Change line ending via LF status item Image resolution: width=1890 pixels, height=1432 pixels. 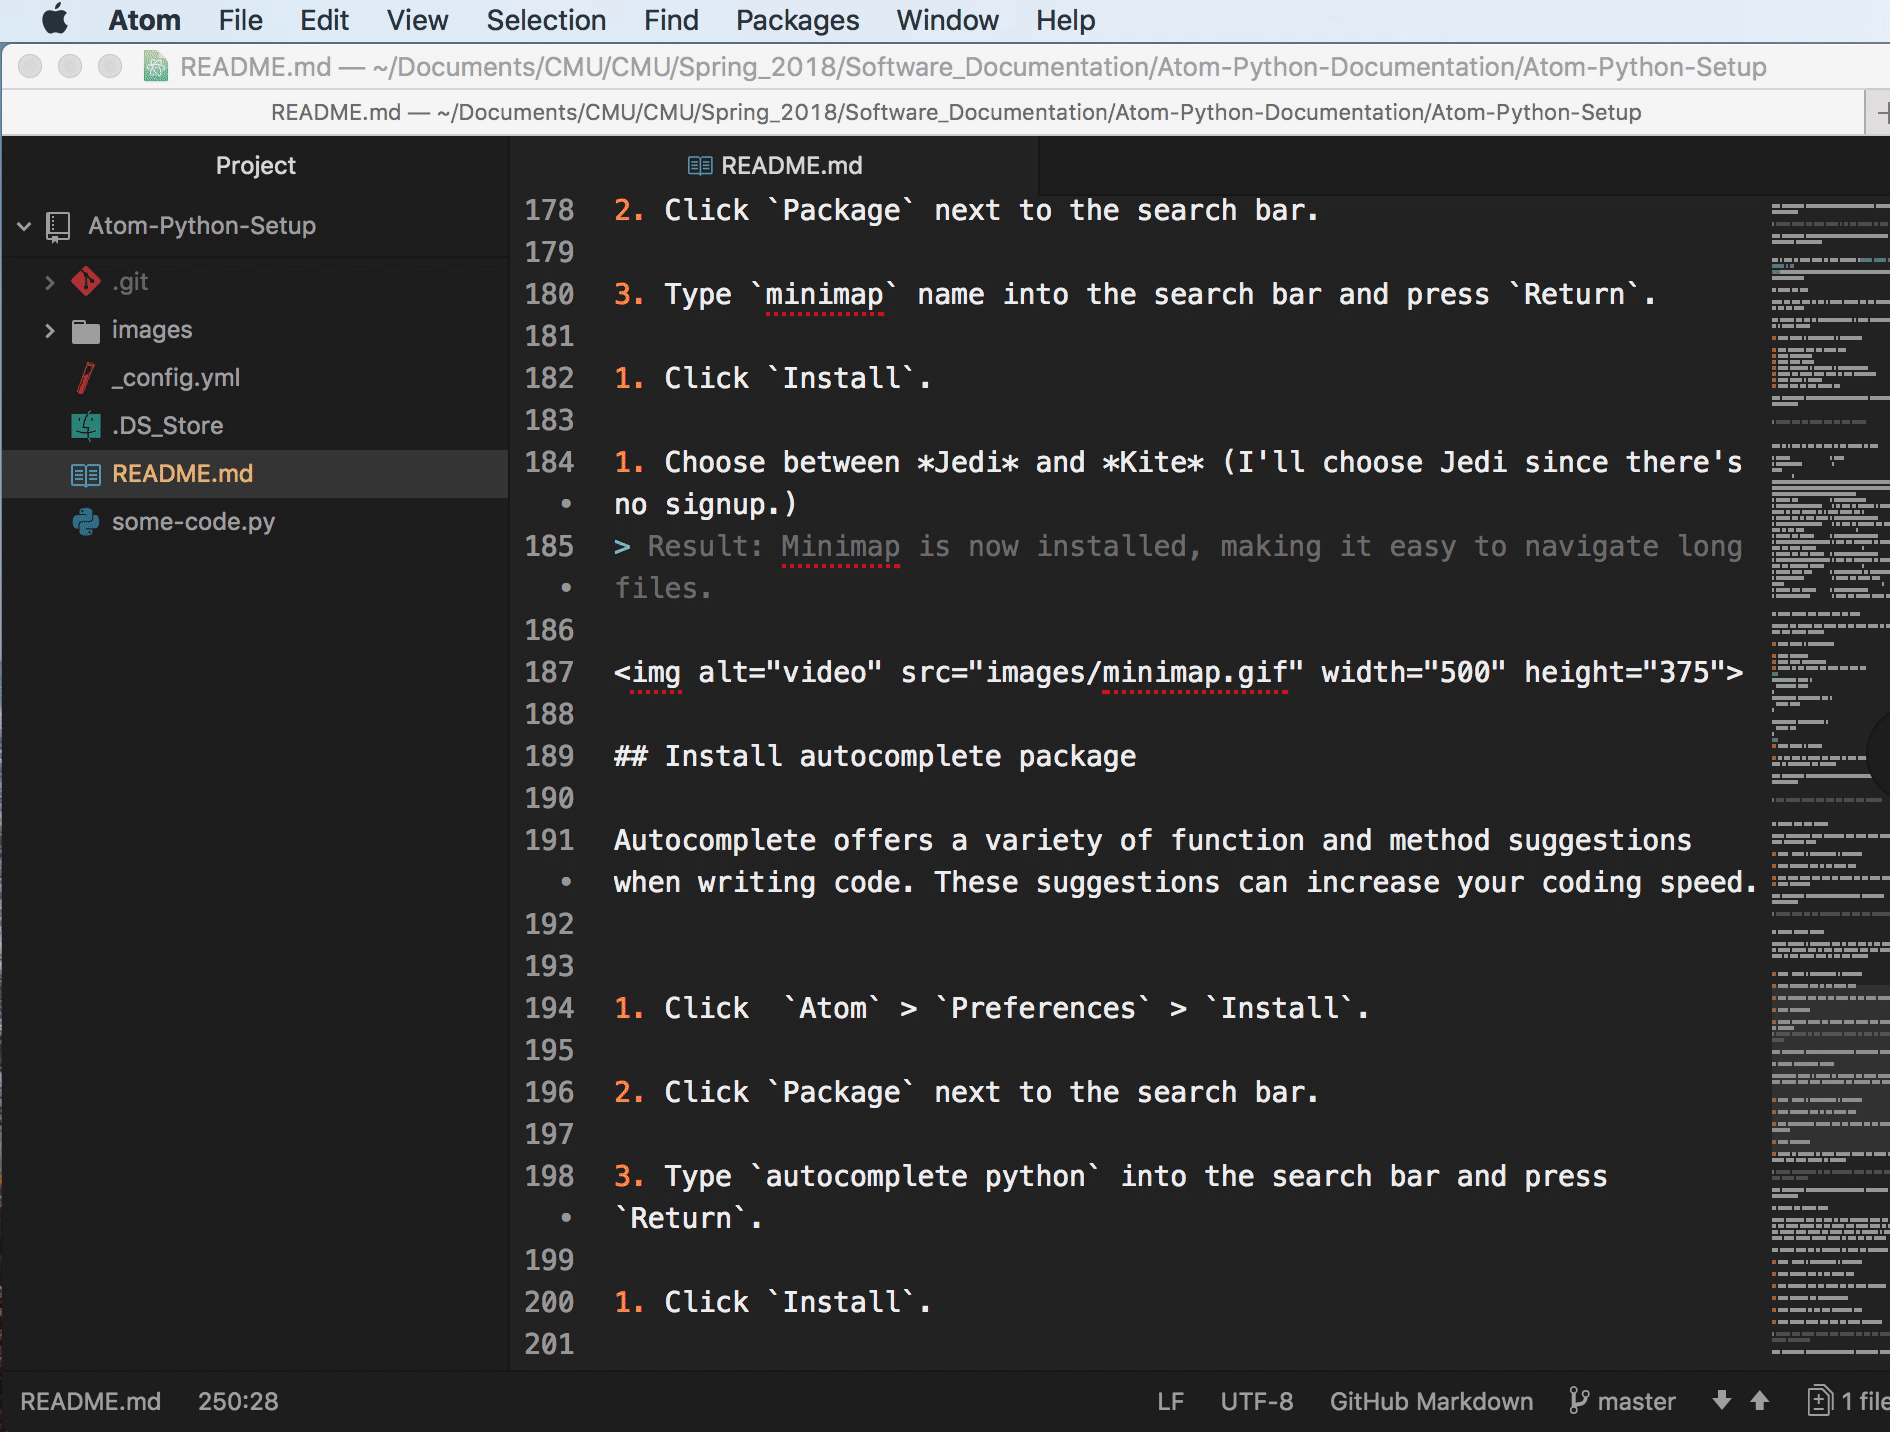click(x=1170, y=1401)
